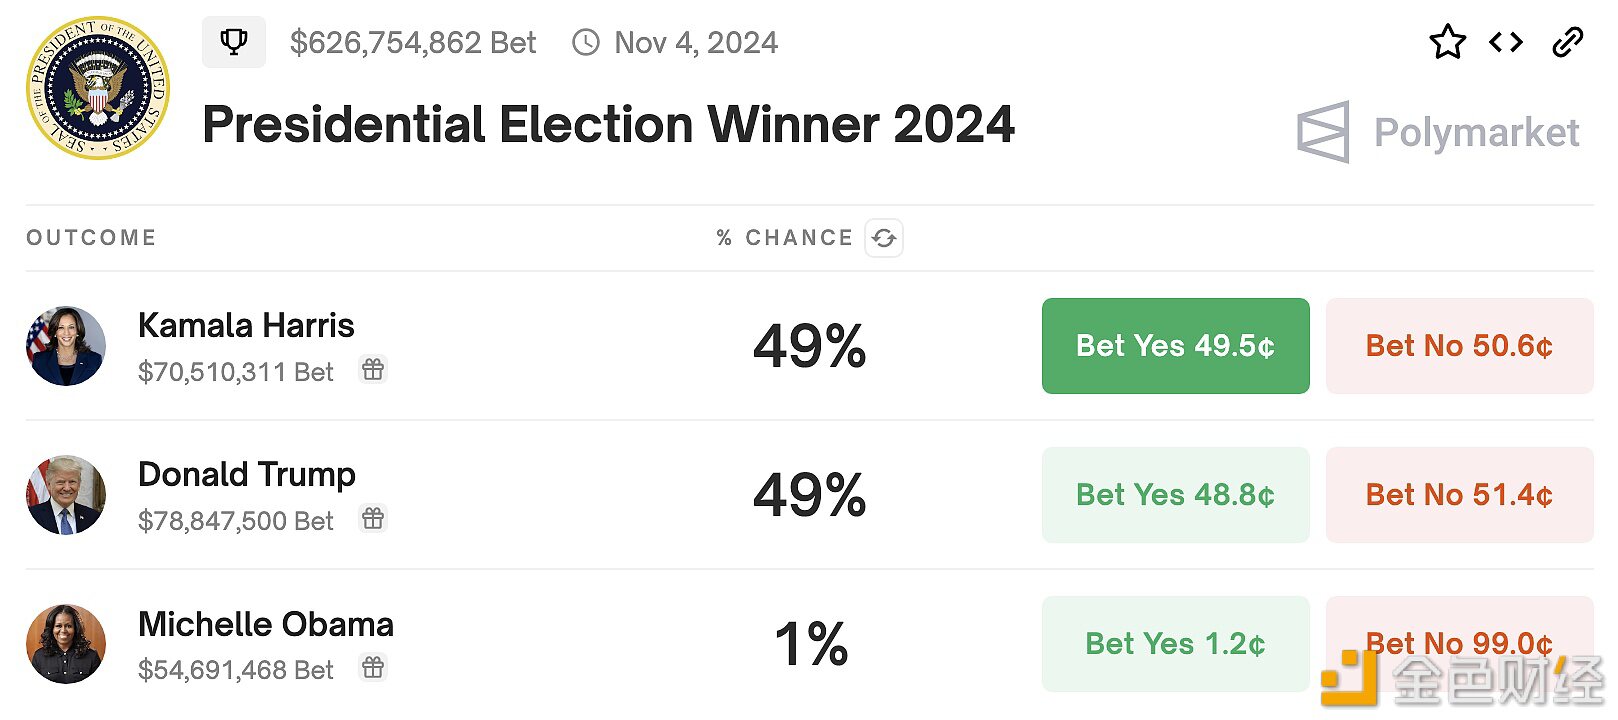Click gift icon under Kamala Harris
The width and height of the screenshot is (1618, 720).
click(x=373, y=370)
